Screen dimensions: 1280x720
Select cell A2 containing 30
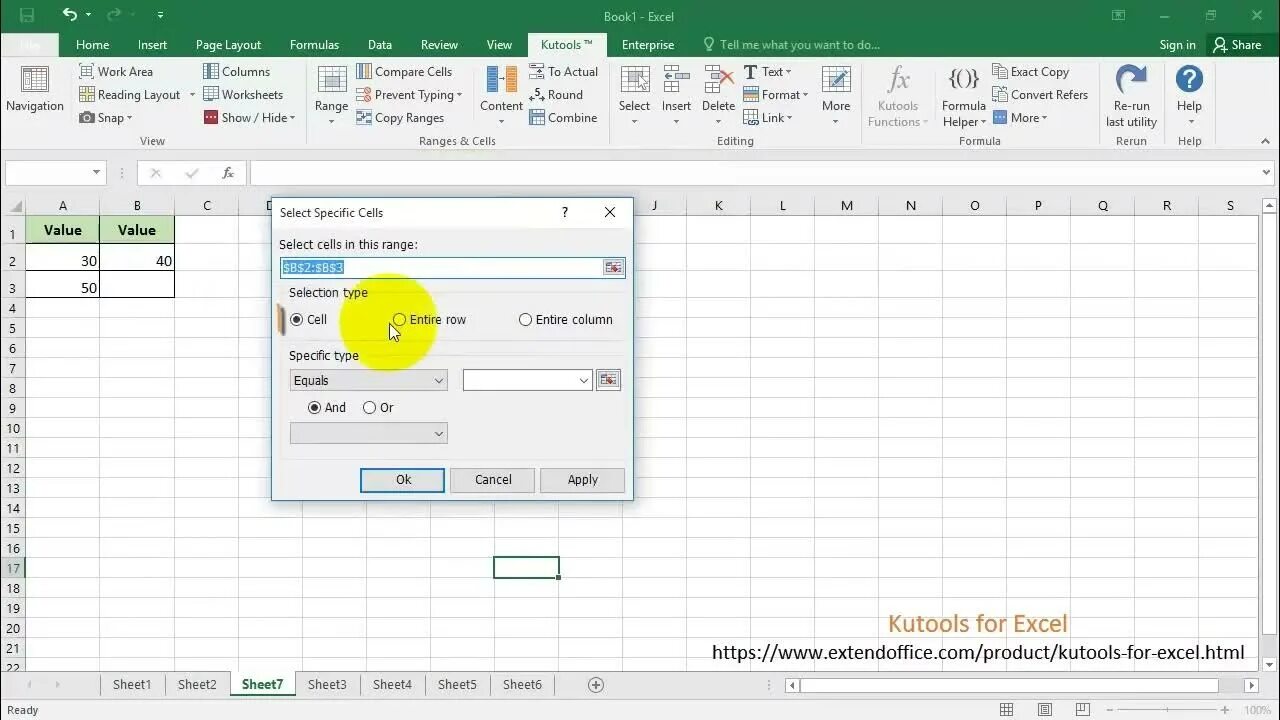(x=62, y=261)
